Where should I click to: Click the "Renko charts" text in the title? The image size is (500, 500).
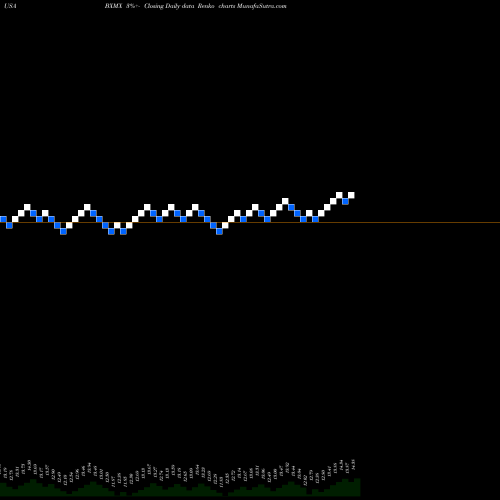coord(216,6)
